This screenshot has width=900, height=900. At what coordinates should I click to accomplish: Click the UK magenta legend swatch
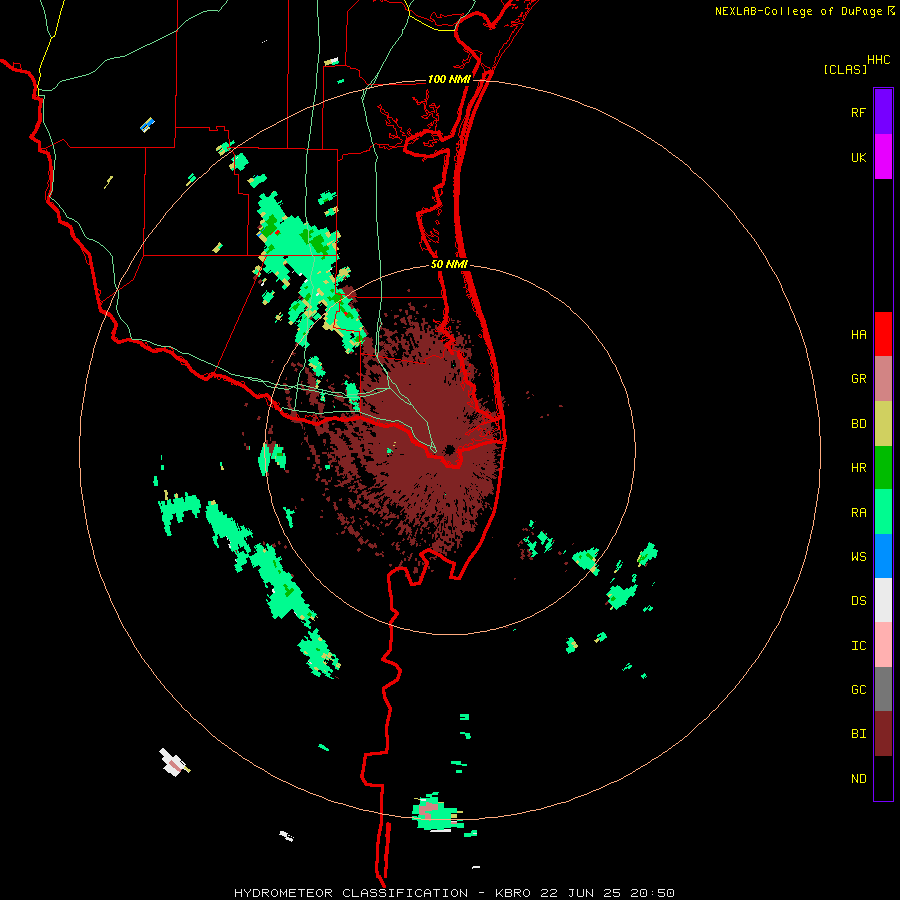coord(883,157)
